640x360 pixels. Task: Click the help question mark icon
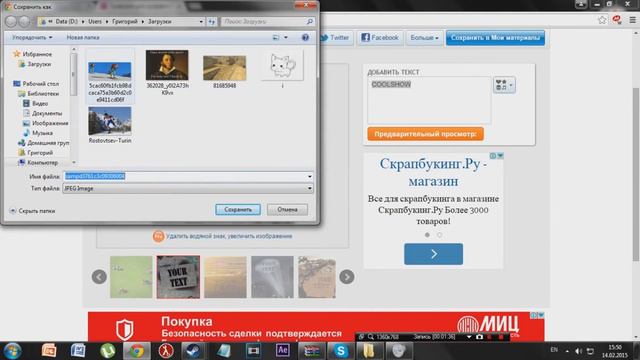coord(305,38)
